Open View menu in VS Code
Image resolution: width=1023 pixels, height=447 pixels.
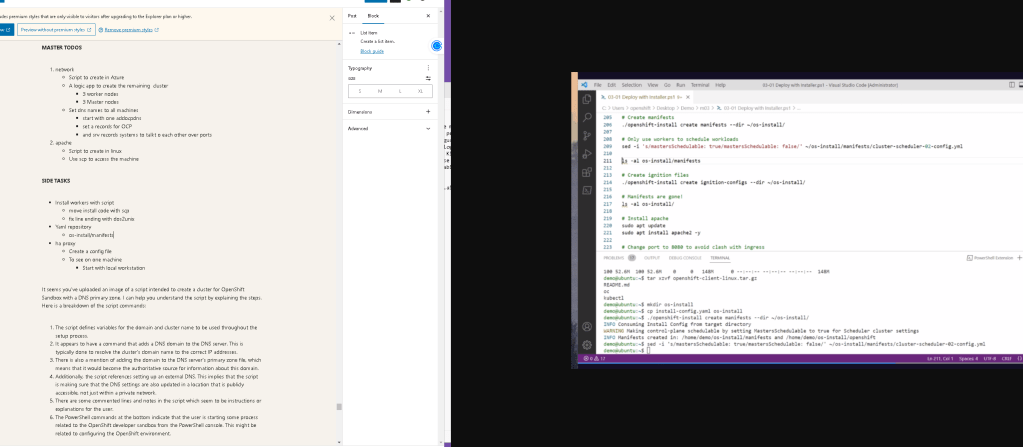[652, 85]
